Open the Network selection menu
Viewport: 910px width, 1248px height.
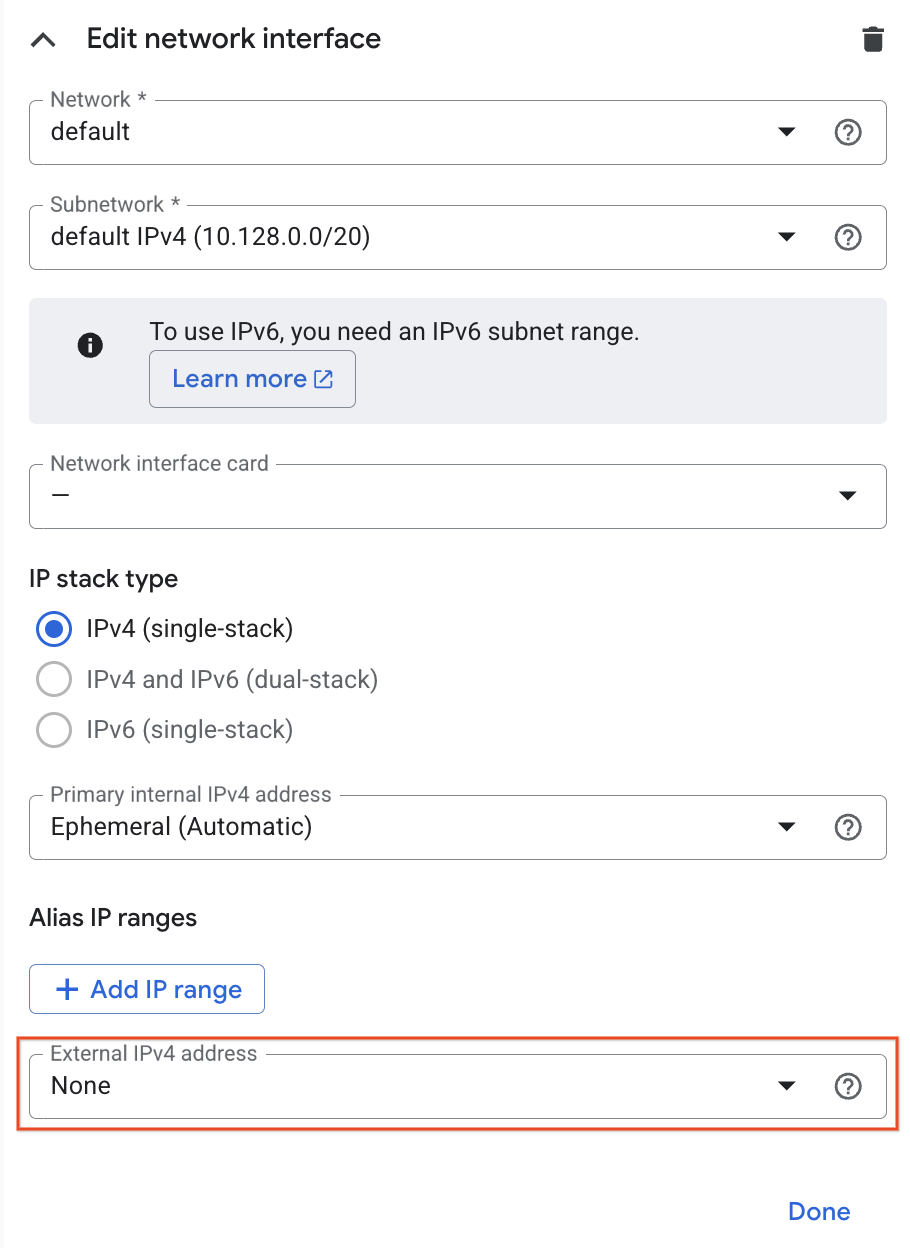point(787,132)
